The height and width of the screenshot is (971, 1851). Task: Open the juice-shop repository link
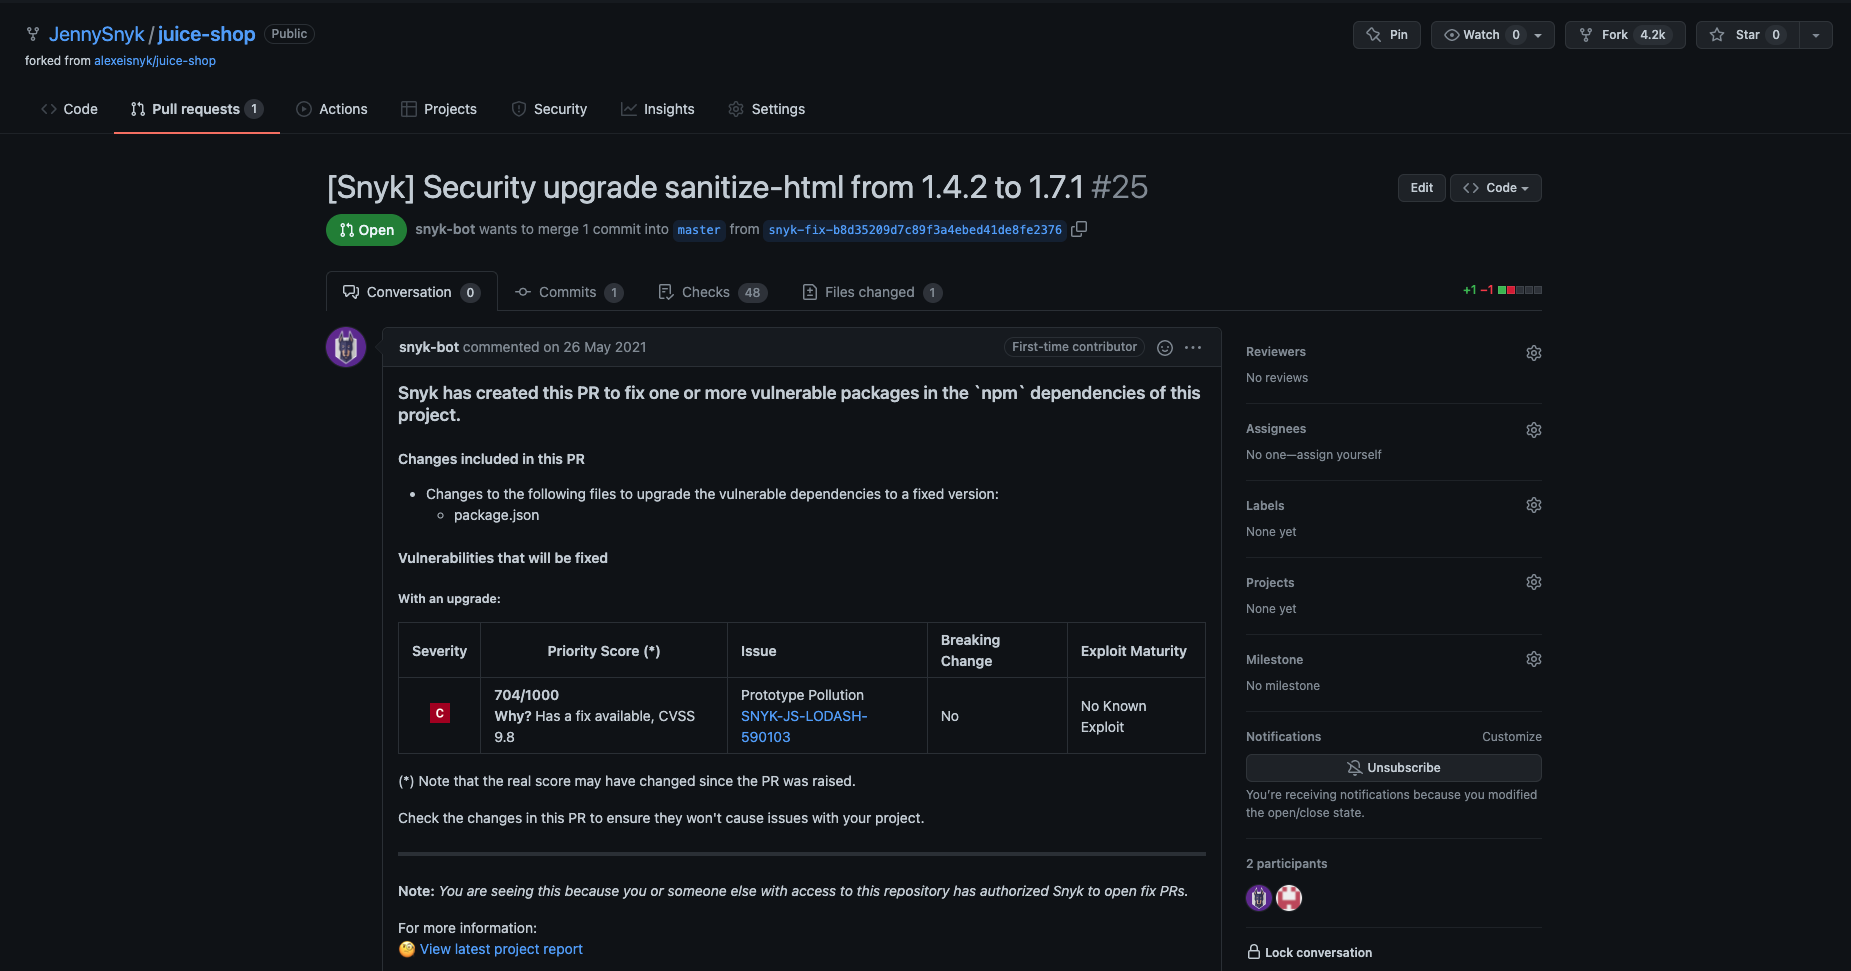point(206,34)
